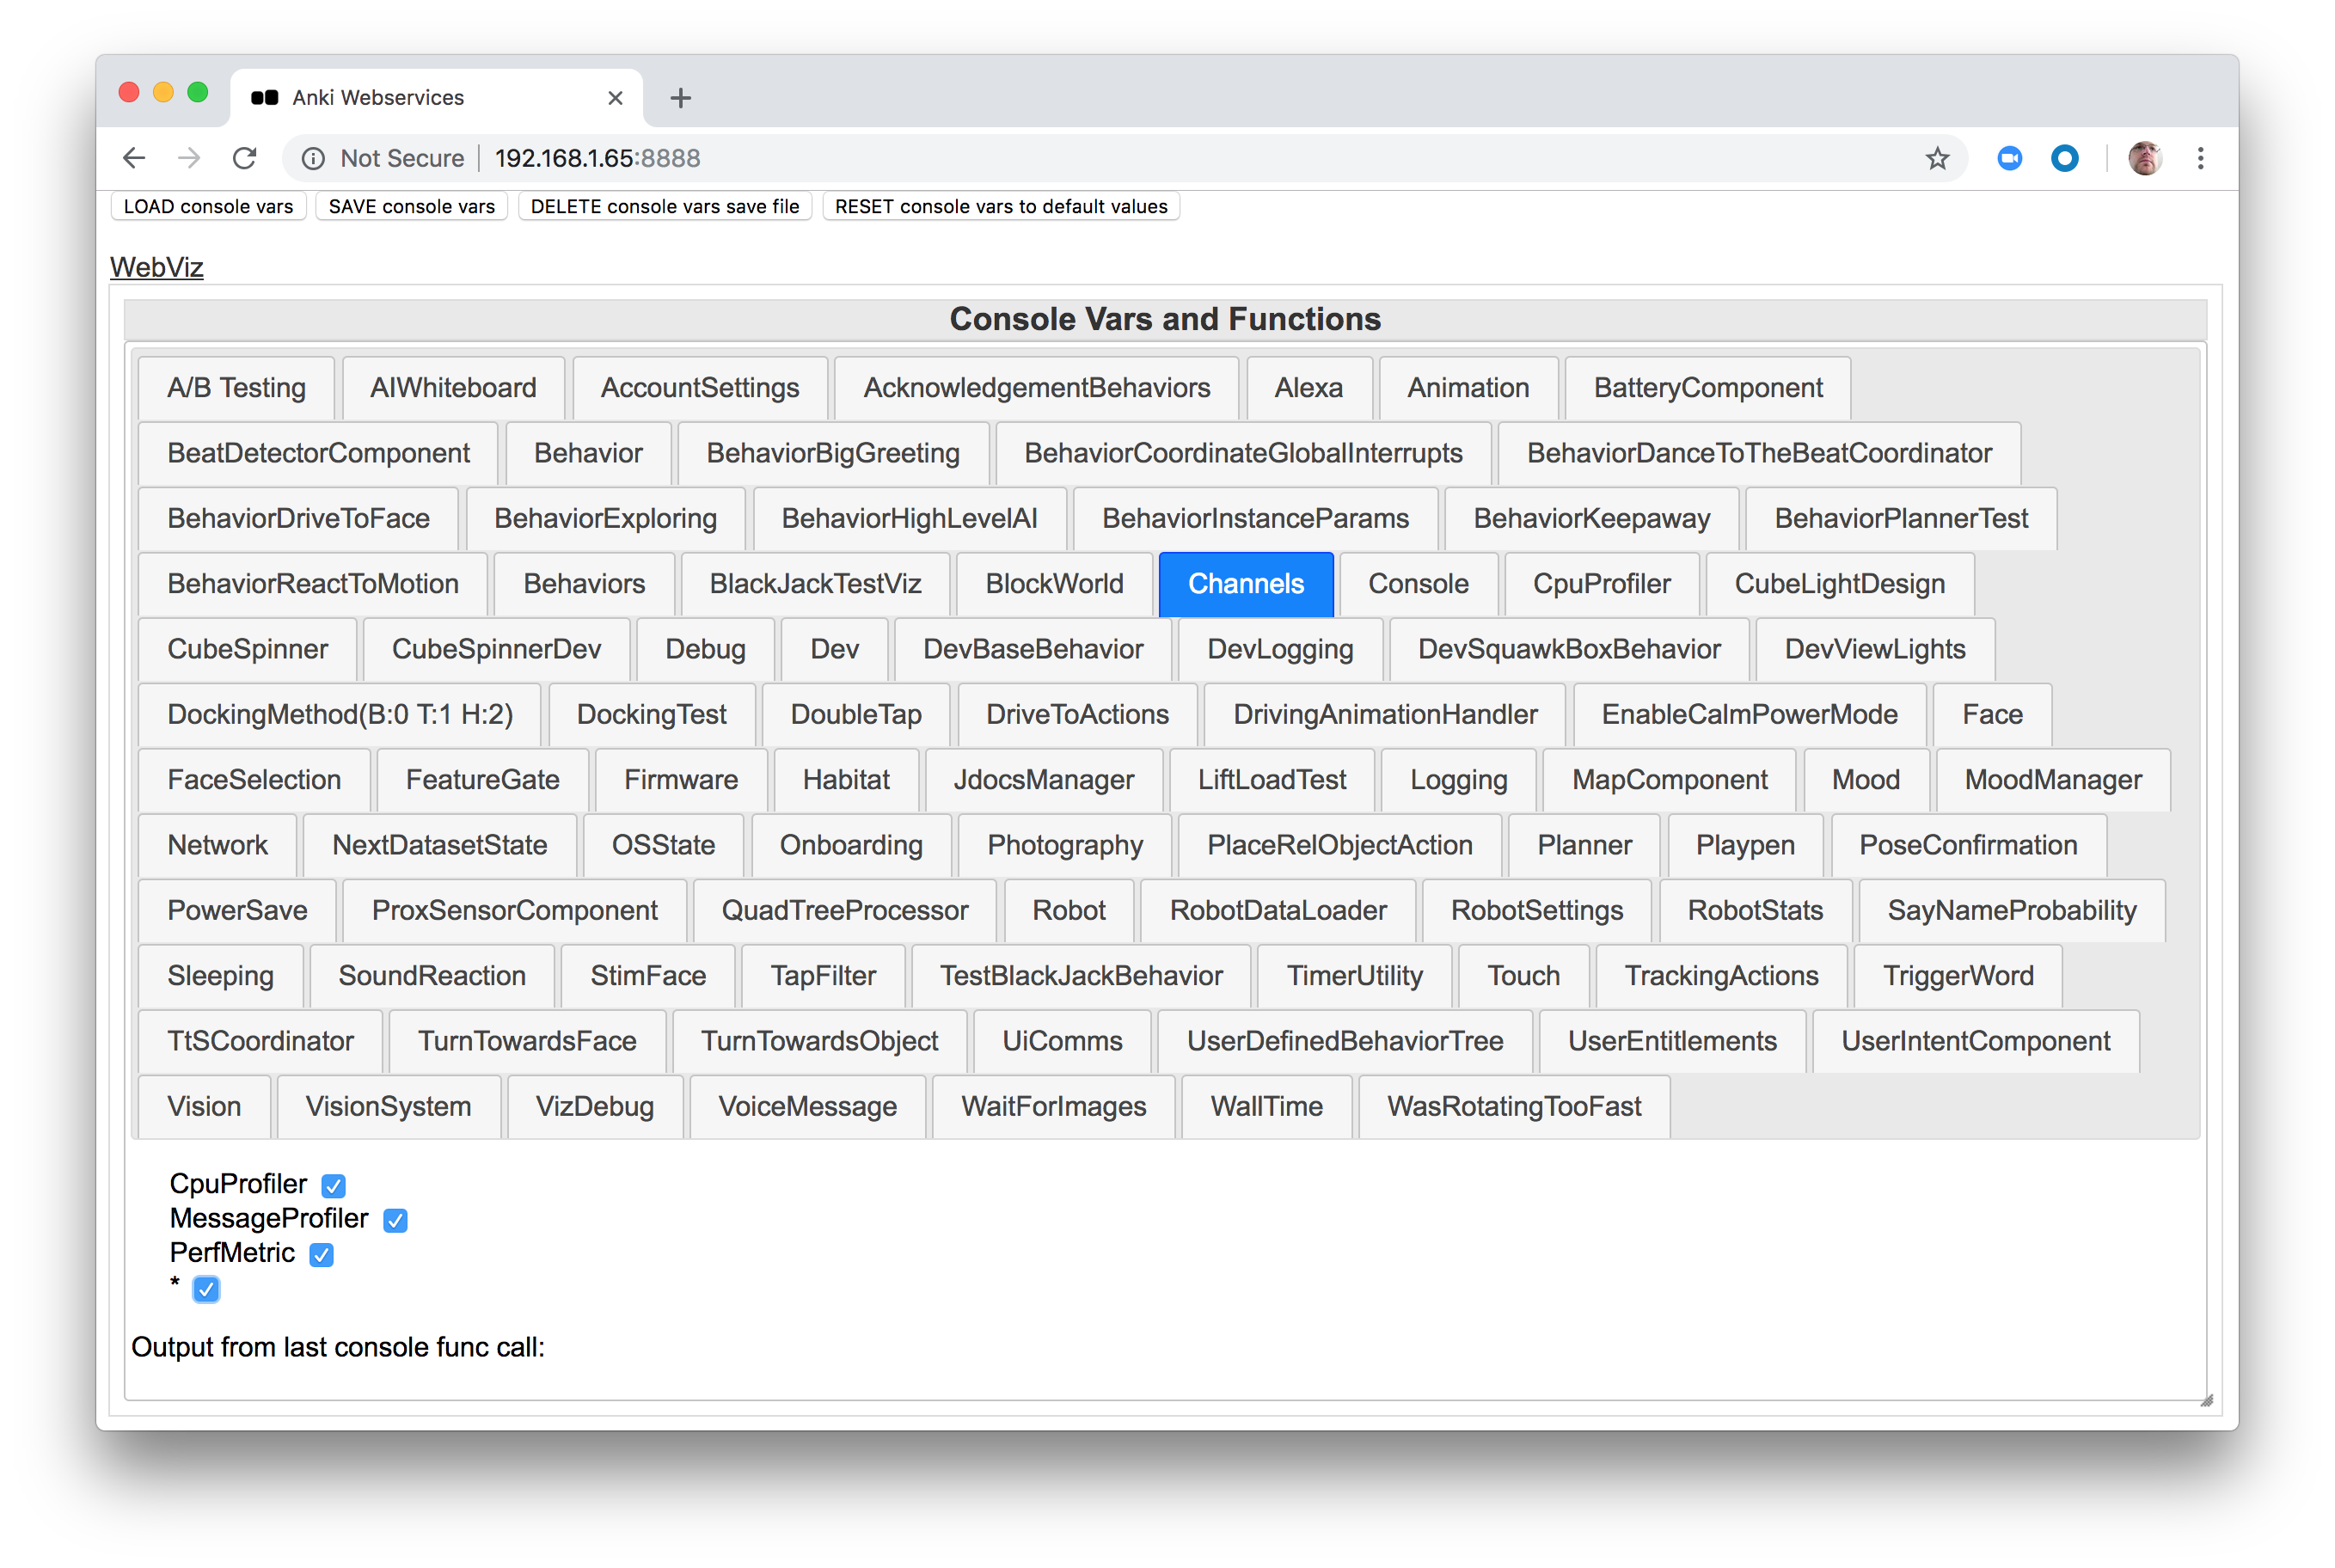The width and height of the screenshot is (2335, 1568).
Task: Click the Not Secure site info icon
Action: point(314,158)
